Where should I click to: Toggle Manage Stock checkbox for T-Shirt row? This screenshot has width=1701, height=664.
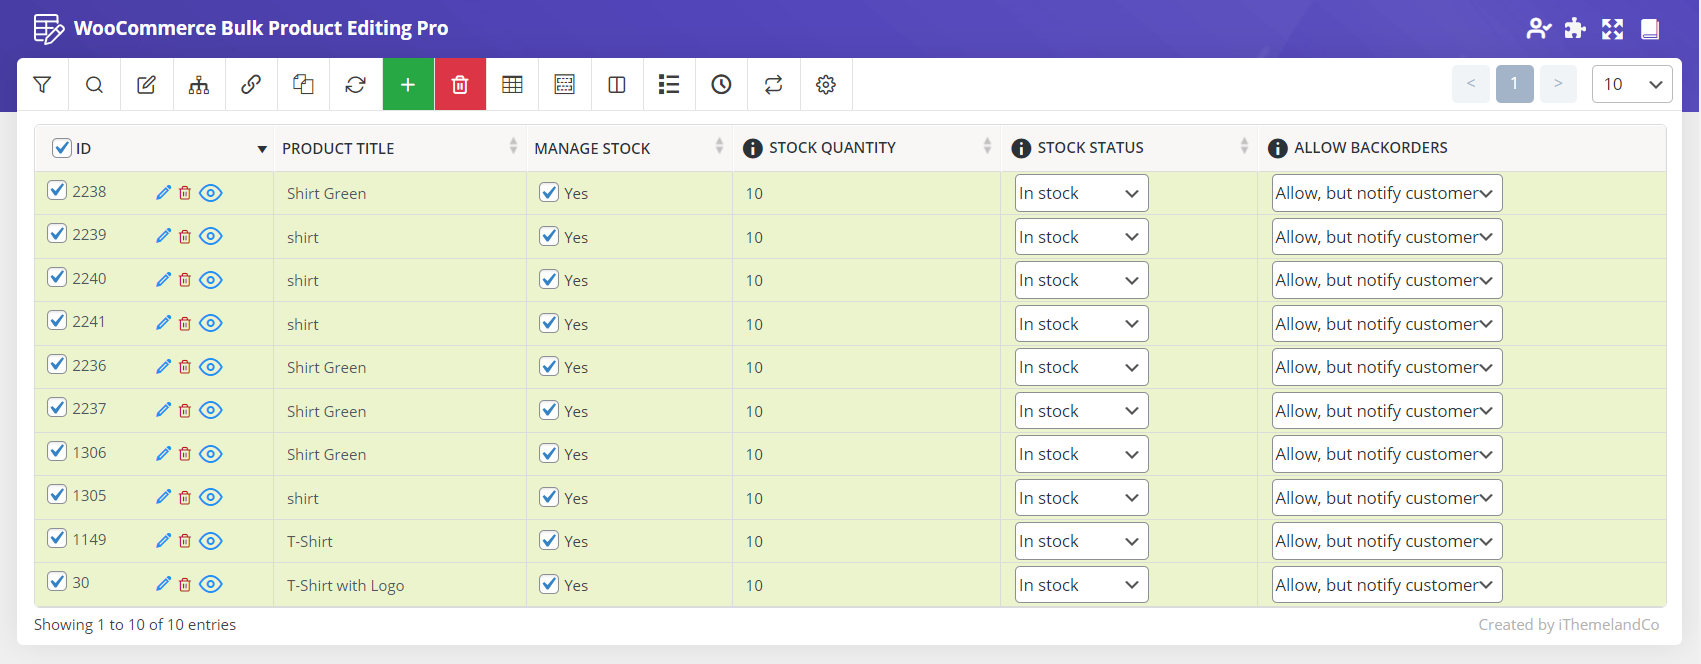click(549, 541)
